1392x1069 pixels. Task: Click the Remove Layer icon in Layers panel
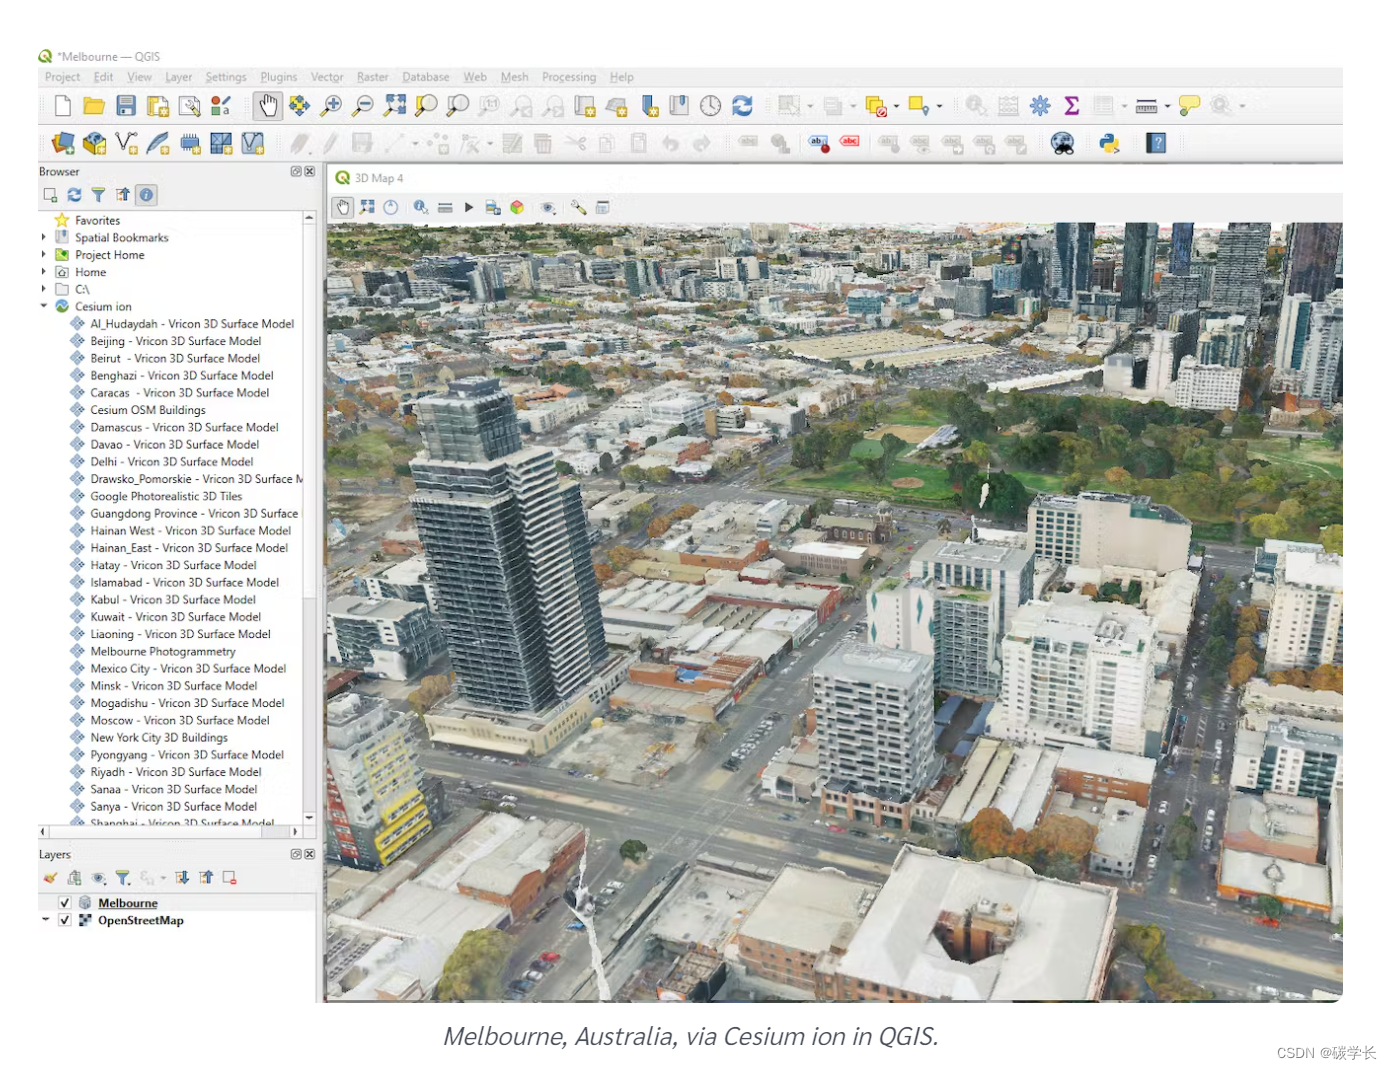click(228, 878)
